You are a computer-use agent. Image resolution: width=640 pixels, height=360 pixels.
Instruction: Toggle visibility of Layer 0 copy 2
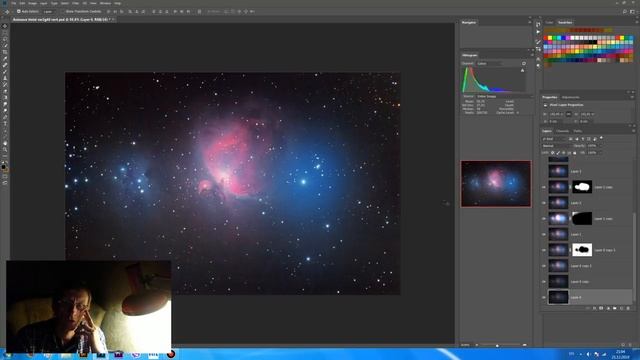544,266
